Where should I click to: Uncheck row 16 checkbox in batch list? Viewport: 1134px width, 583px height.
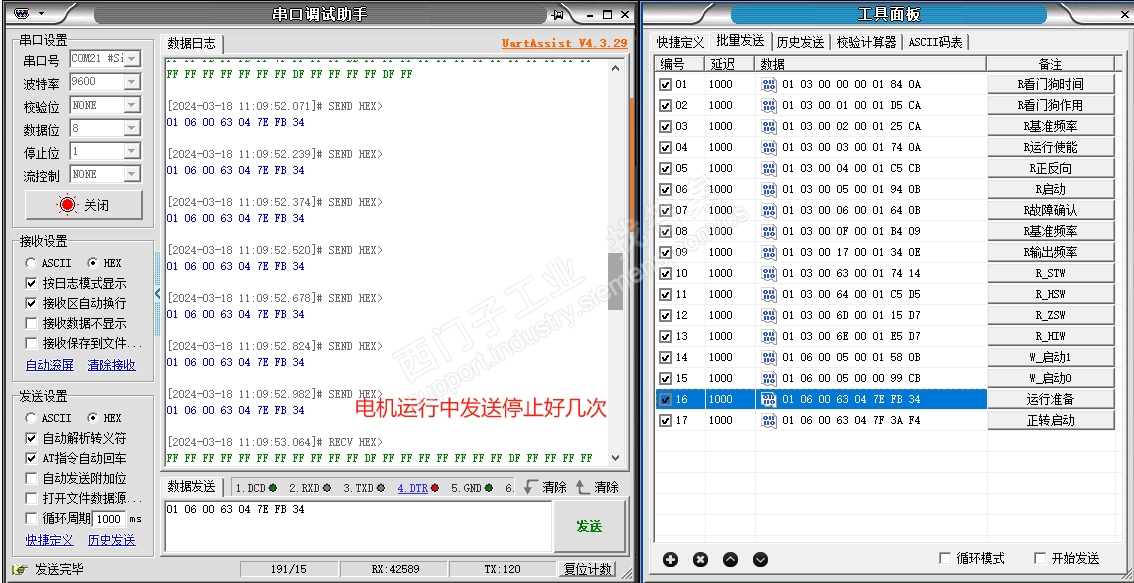[x=665, y=399]
